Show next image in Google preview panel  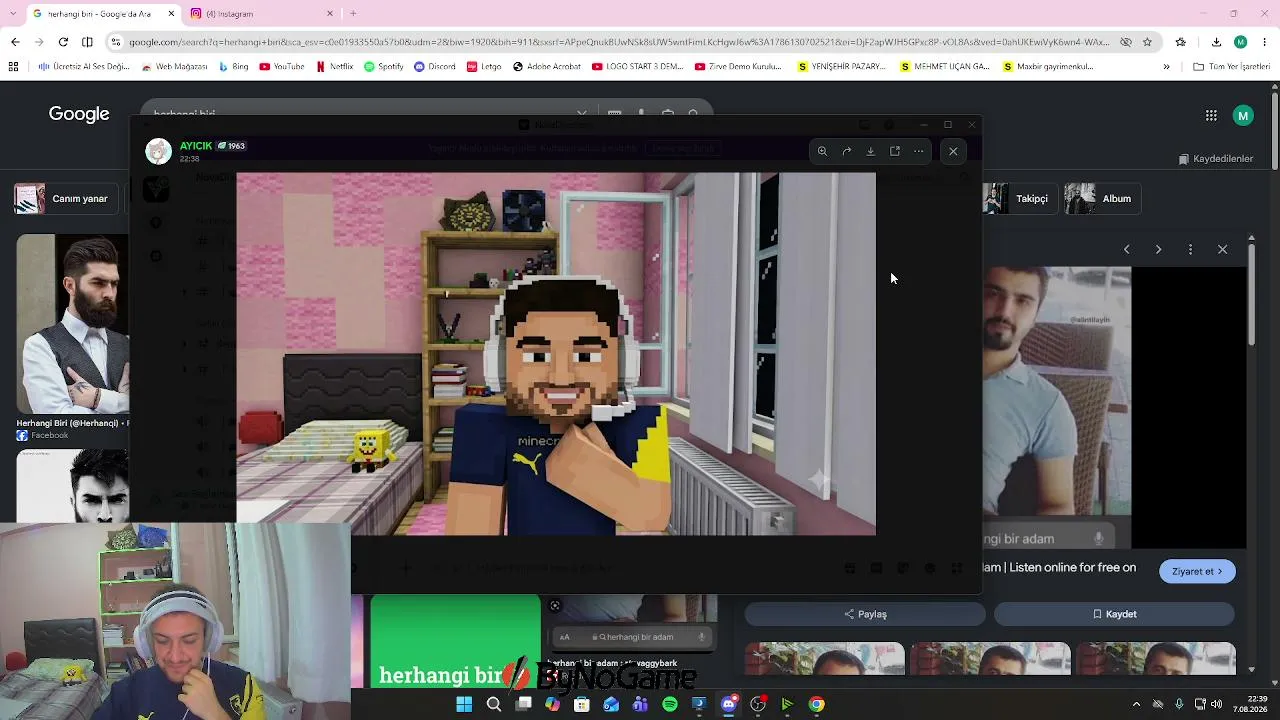pos(1158,249)
